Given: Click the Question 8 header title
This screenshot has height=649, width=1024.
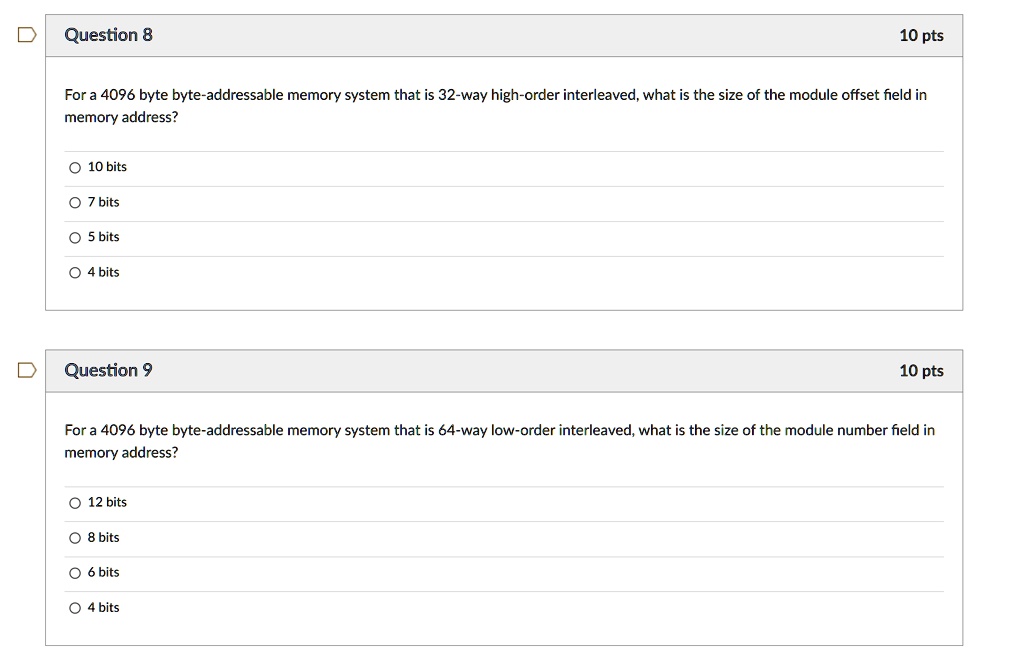Looking at the screenshot, I should pyautogui.click(x=108, y=35).
